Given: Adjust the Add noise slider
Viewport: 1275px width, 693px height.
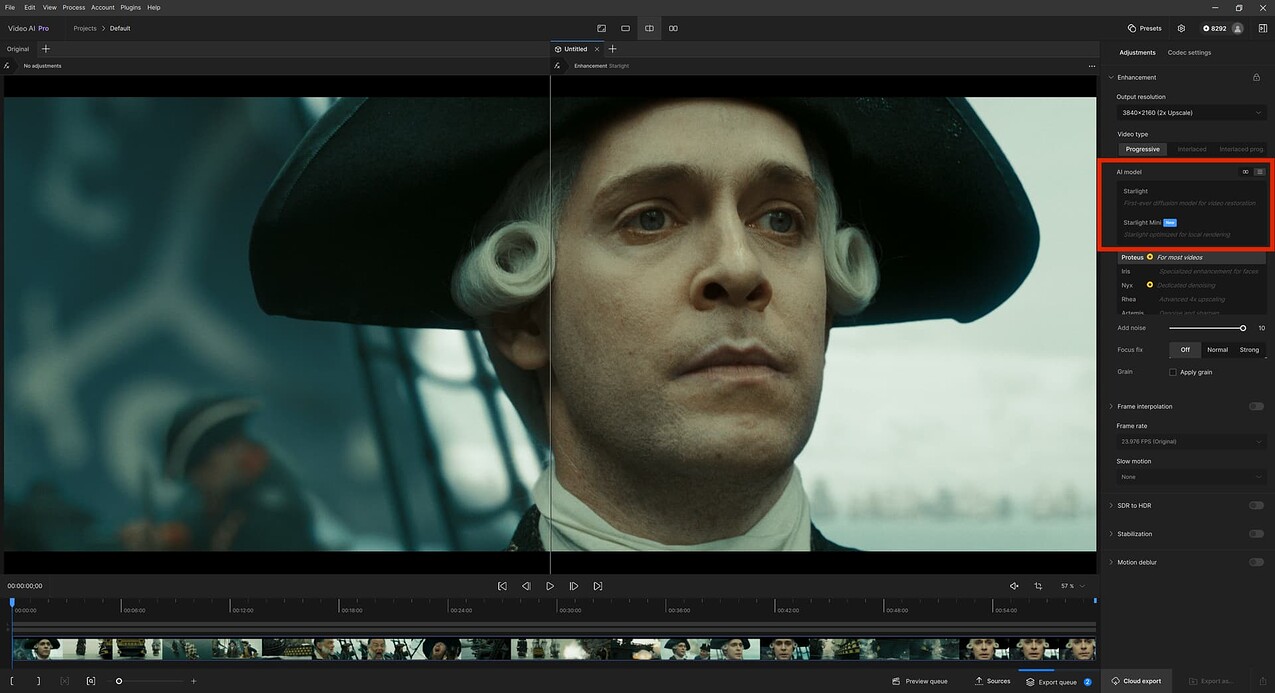Looking at the screenshot, I should pos(1241,327).
